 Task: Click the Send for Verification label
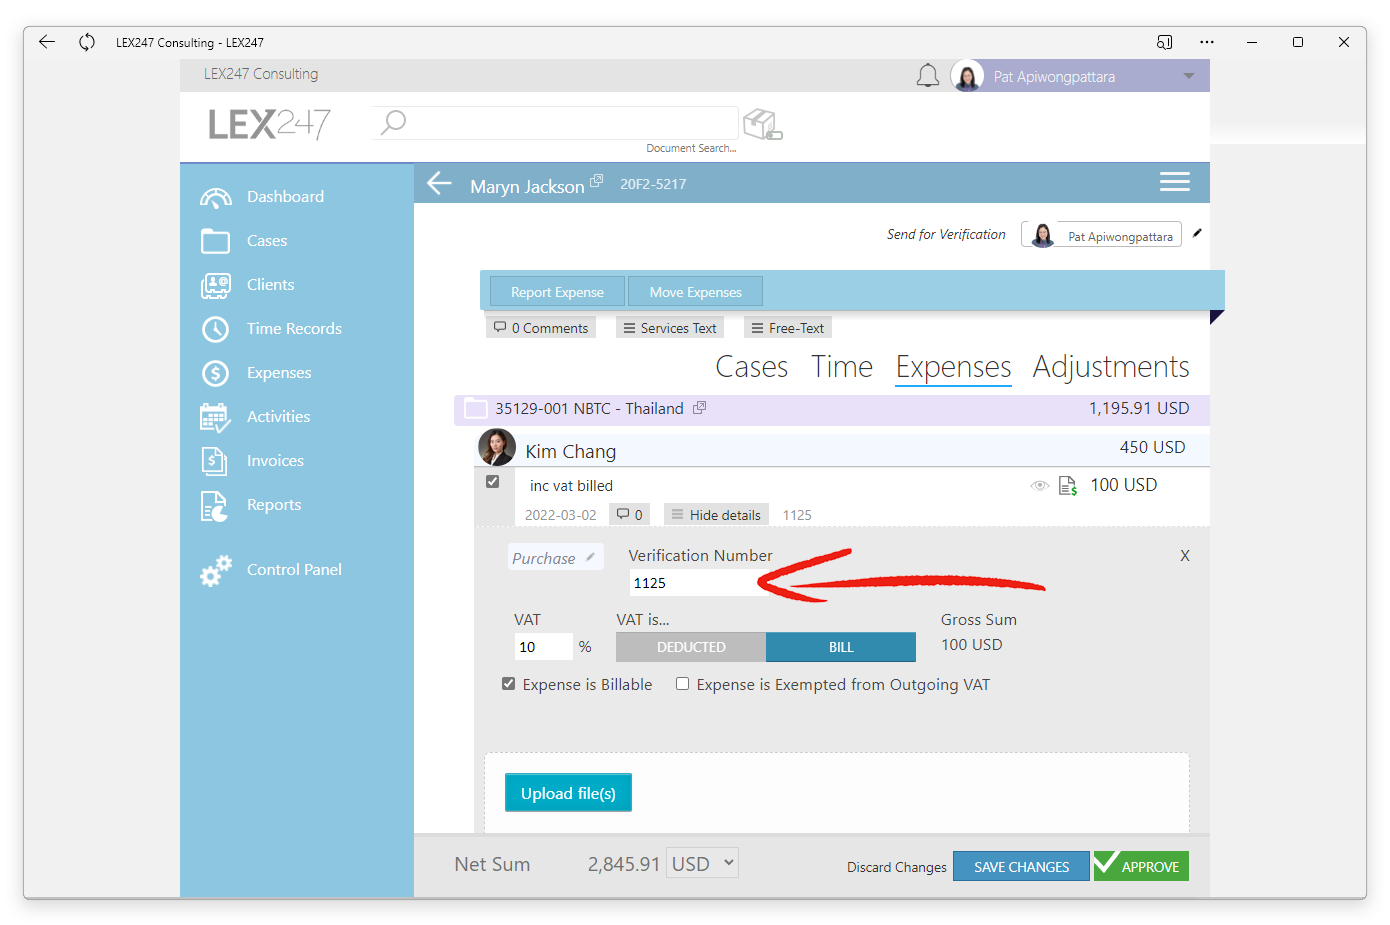[946, 234]
